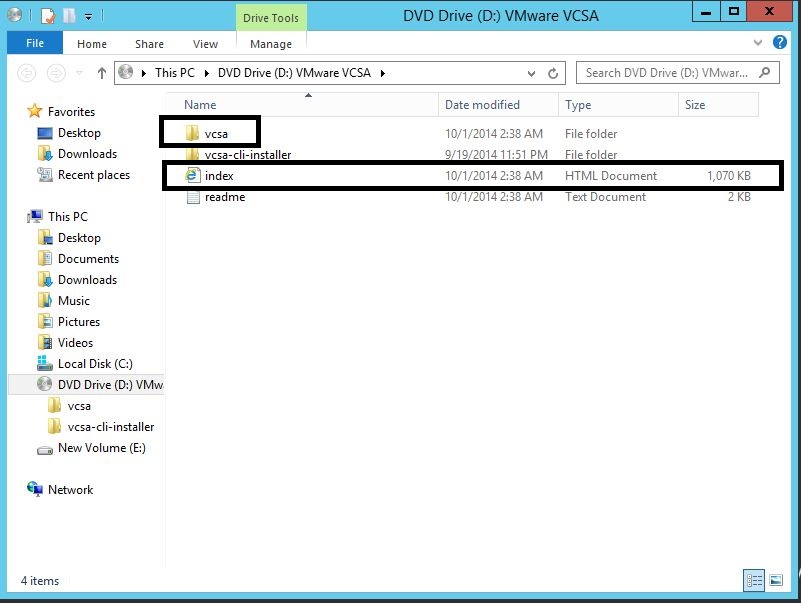Click the Properties icon in the quick access toolbar
The image size is (801, 603).
47,16
